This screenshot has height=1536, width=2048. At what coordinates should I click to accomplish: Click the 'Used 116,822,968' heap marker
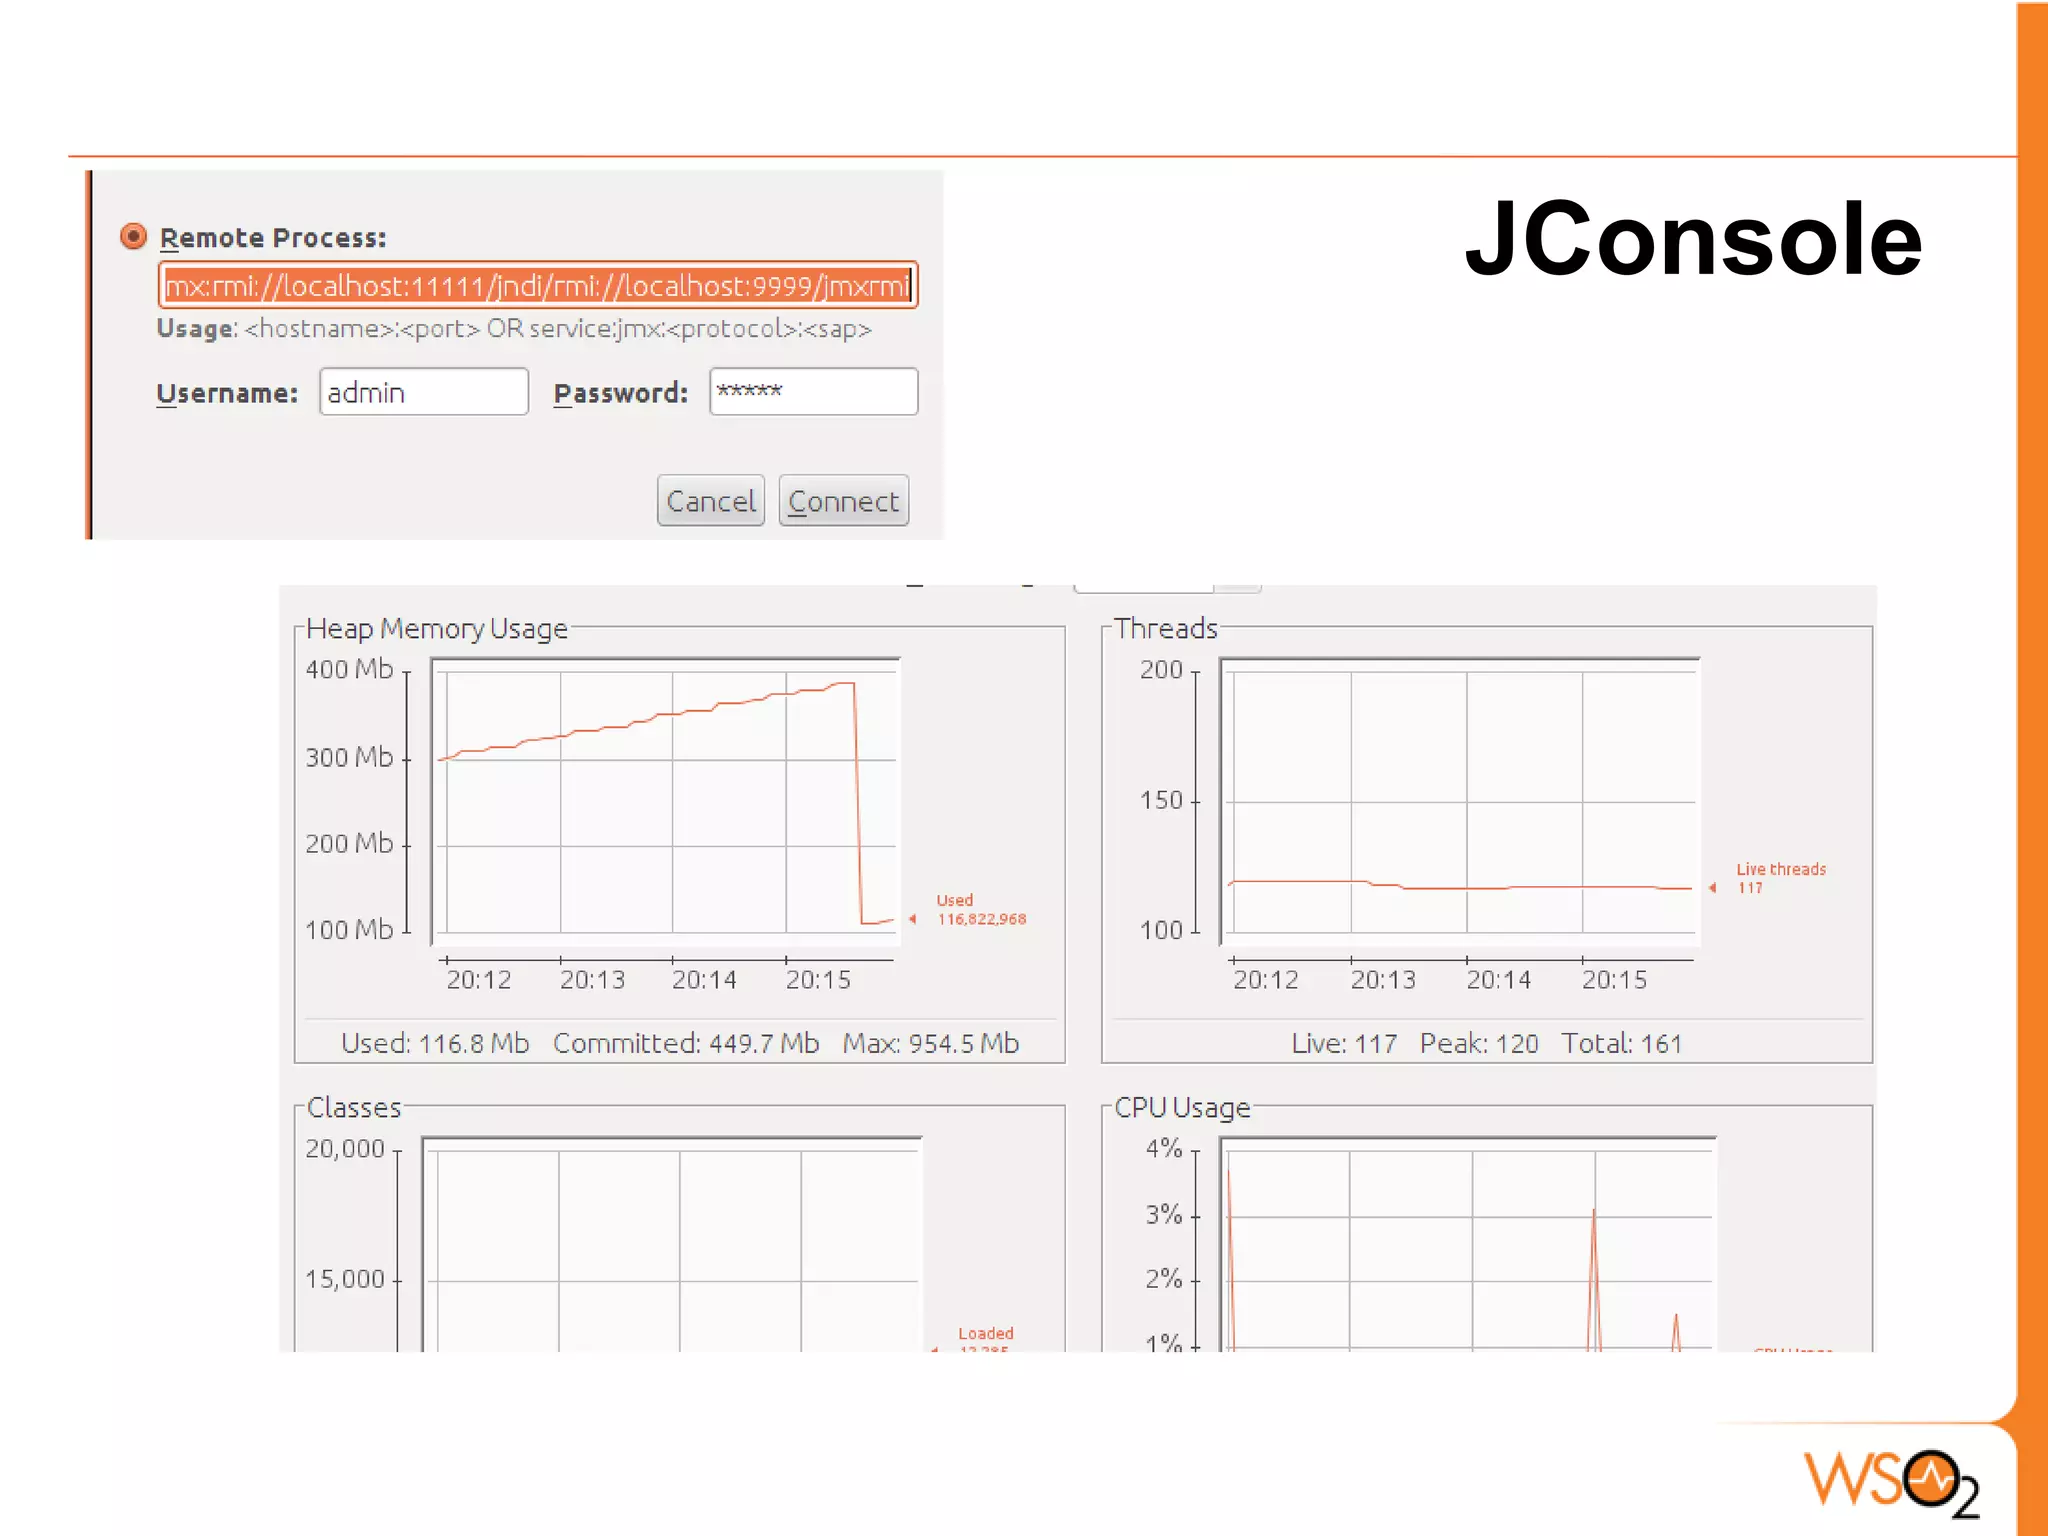[969, 910]
